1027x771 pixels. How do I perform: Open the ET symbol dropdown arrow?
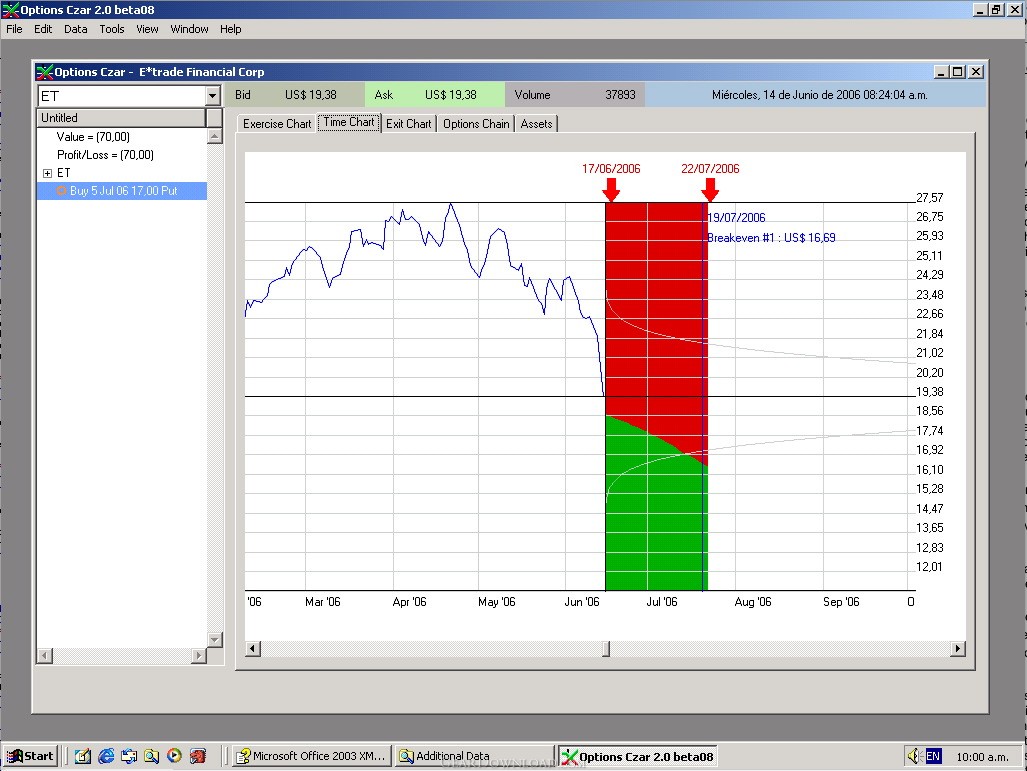(212, 96)
